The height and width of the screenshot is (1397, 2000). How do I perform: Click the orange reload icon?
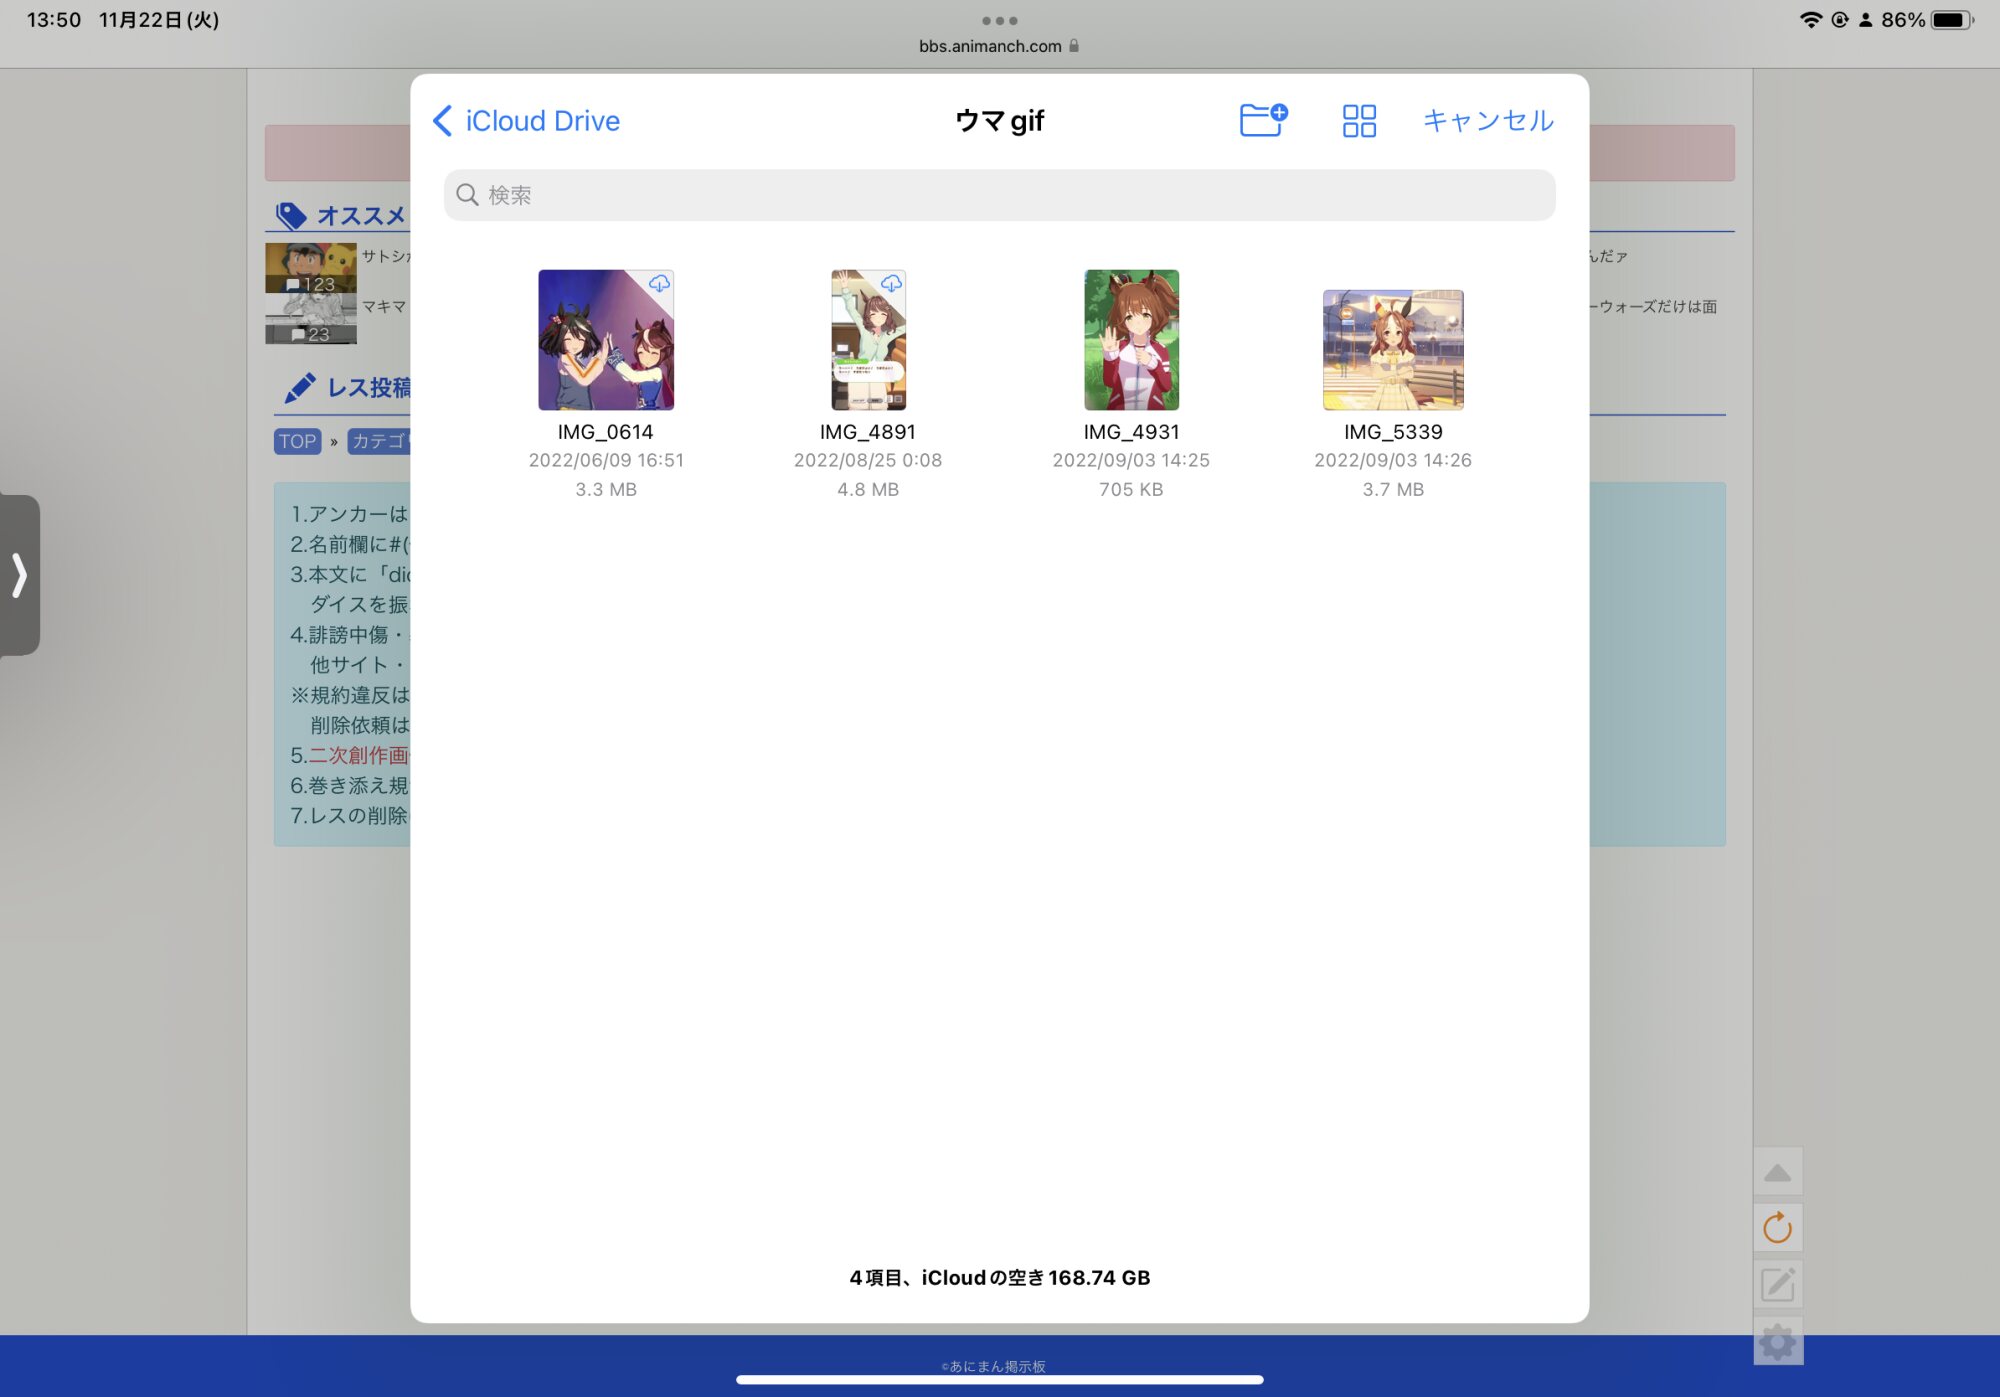coord(1777,1228)
